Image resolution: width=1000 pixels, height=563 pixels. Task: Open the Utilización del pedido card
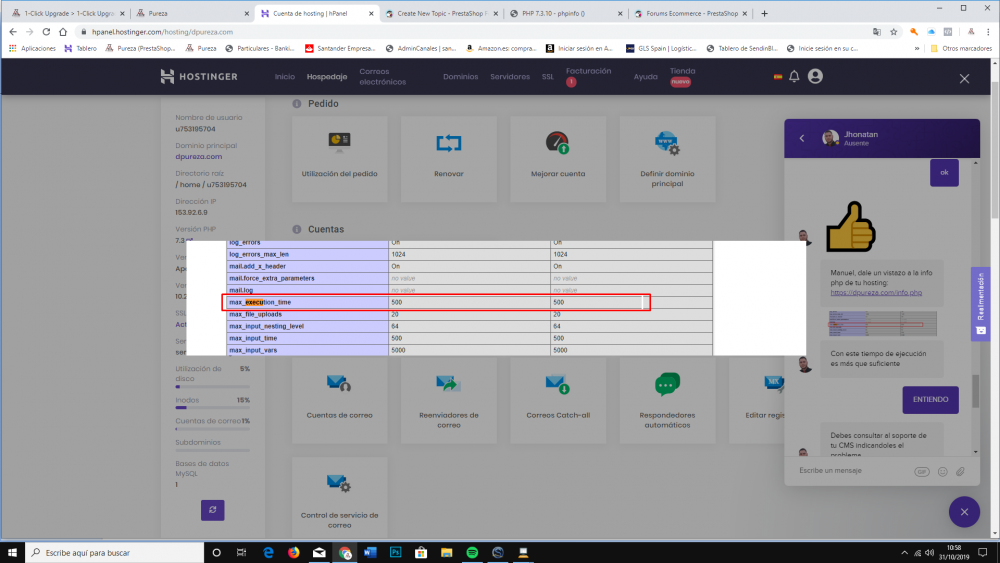point(339,159)
